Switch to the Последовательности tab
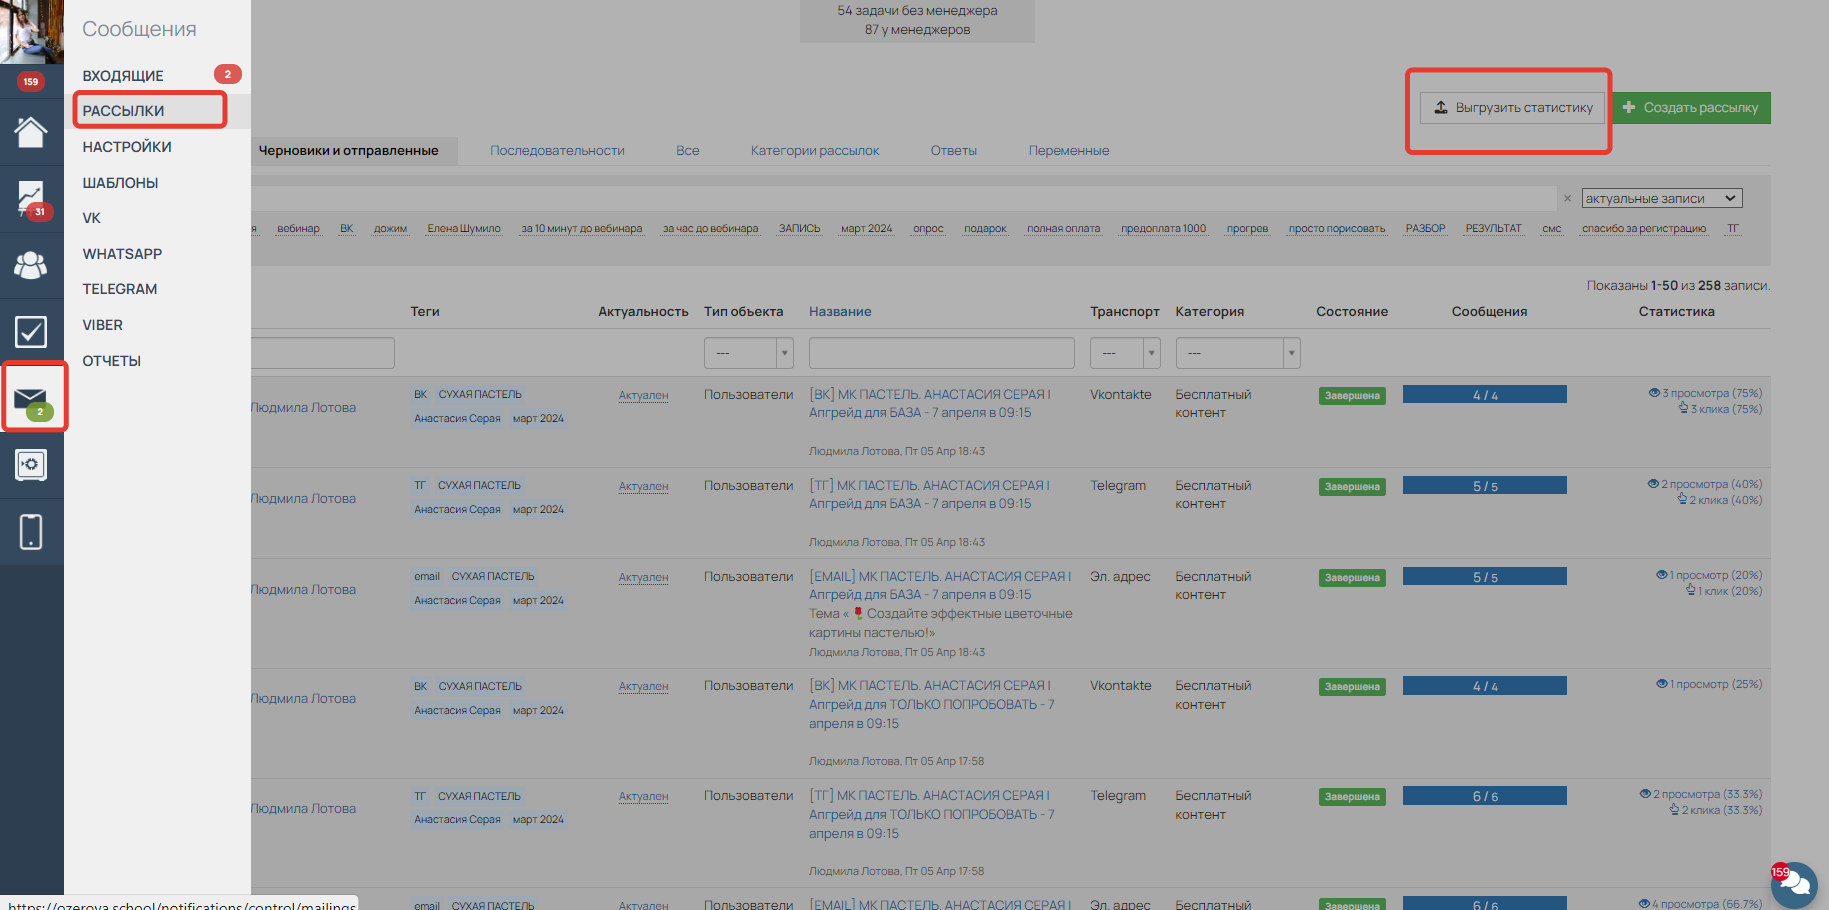This screenshot has height=910, width=1829. [557, 151]
